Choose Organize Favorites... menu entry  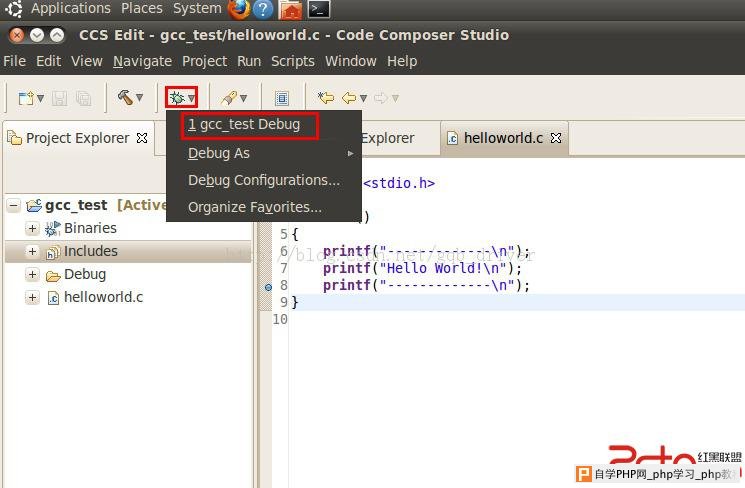click(x=264, y=207)
